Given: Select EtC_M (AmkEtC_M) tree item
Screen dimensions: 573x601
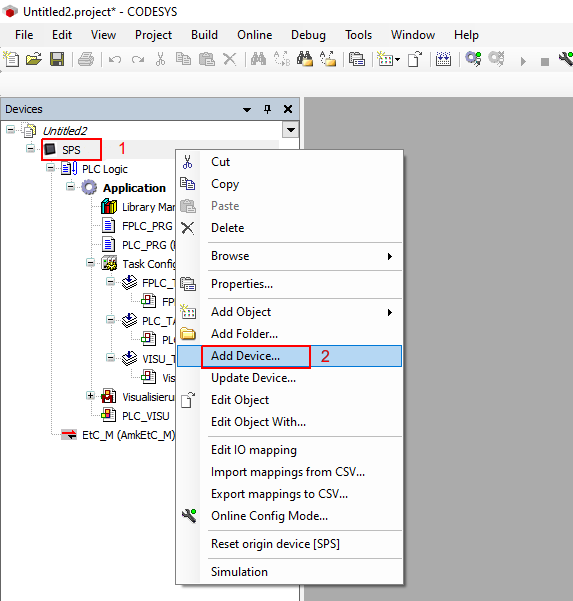Looking at the screenshot, I should [x=128, y=435].
